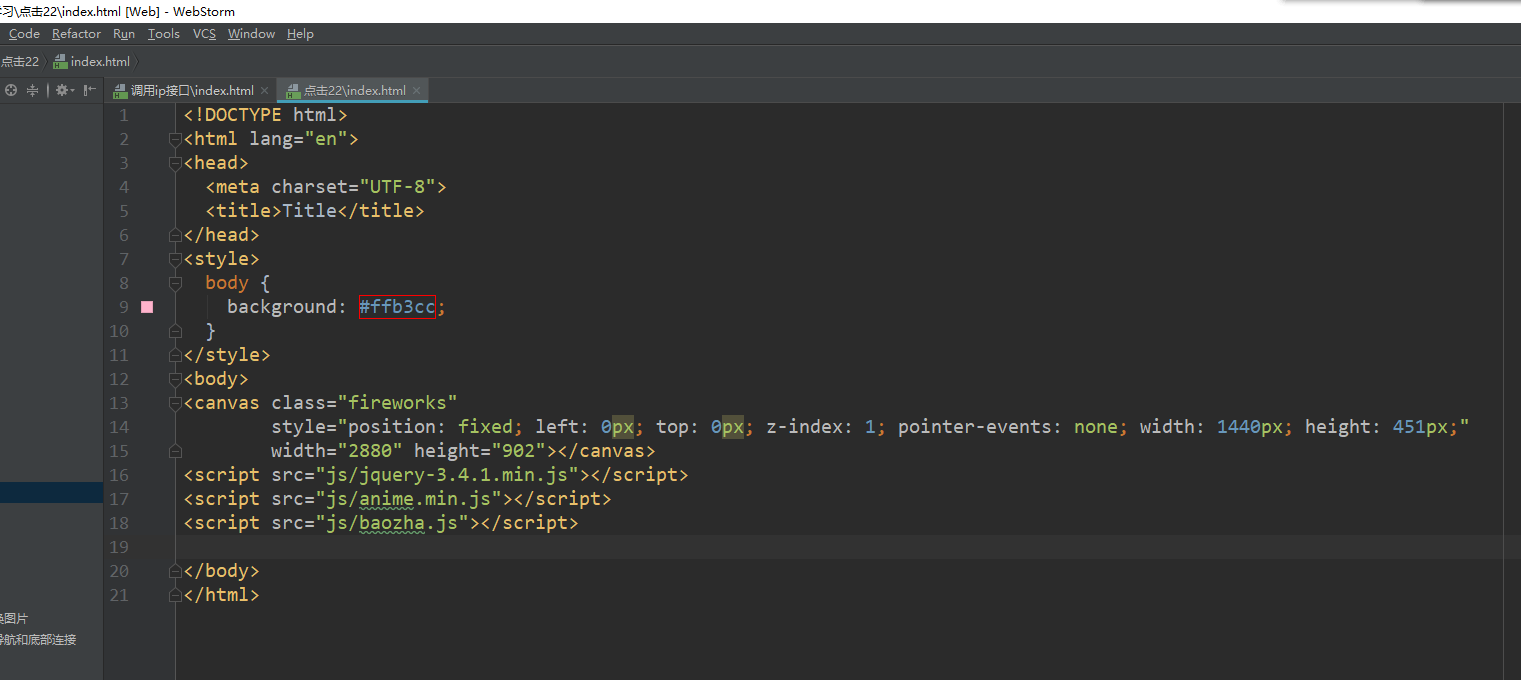Collapse the <canvas> element fold marker
Viewport: 1521px width, 680px height.
(176, 403)
